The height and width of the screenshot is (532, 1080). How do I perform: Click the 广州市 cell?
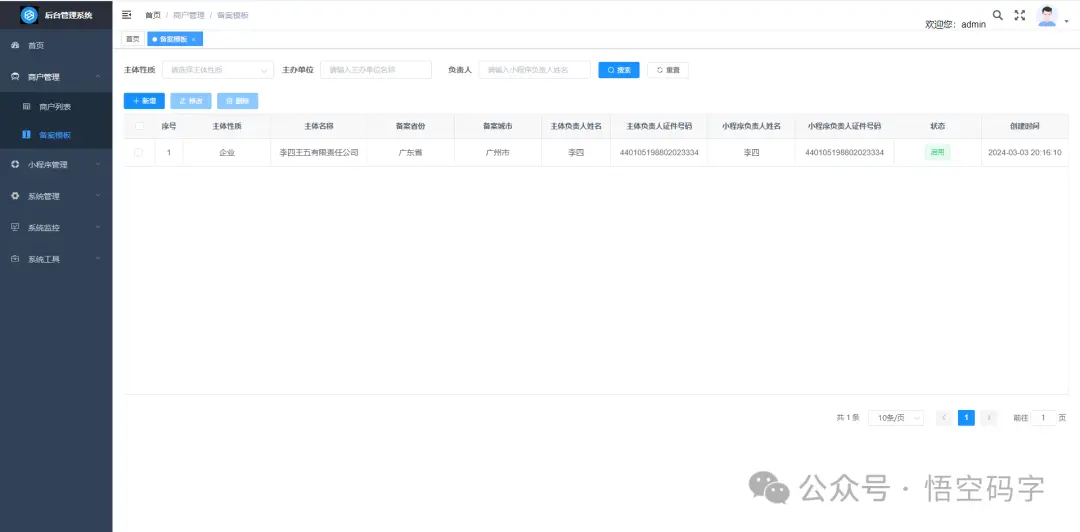497,153
